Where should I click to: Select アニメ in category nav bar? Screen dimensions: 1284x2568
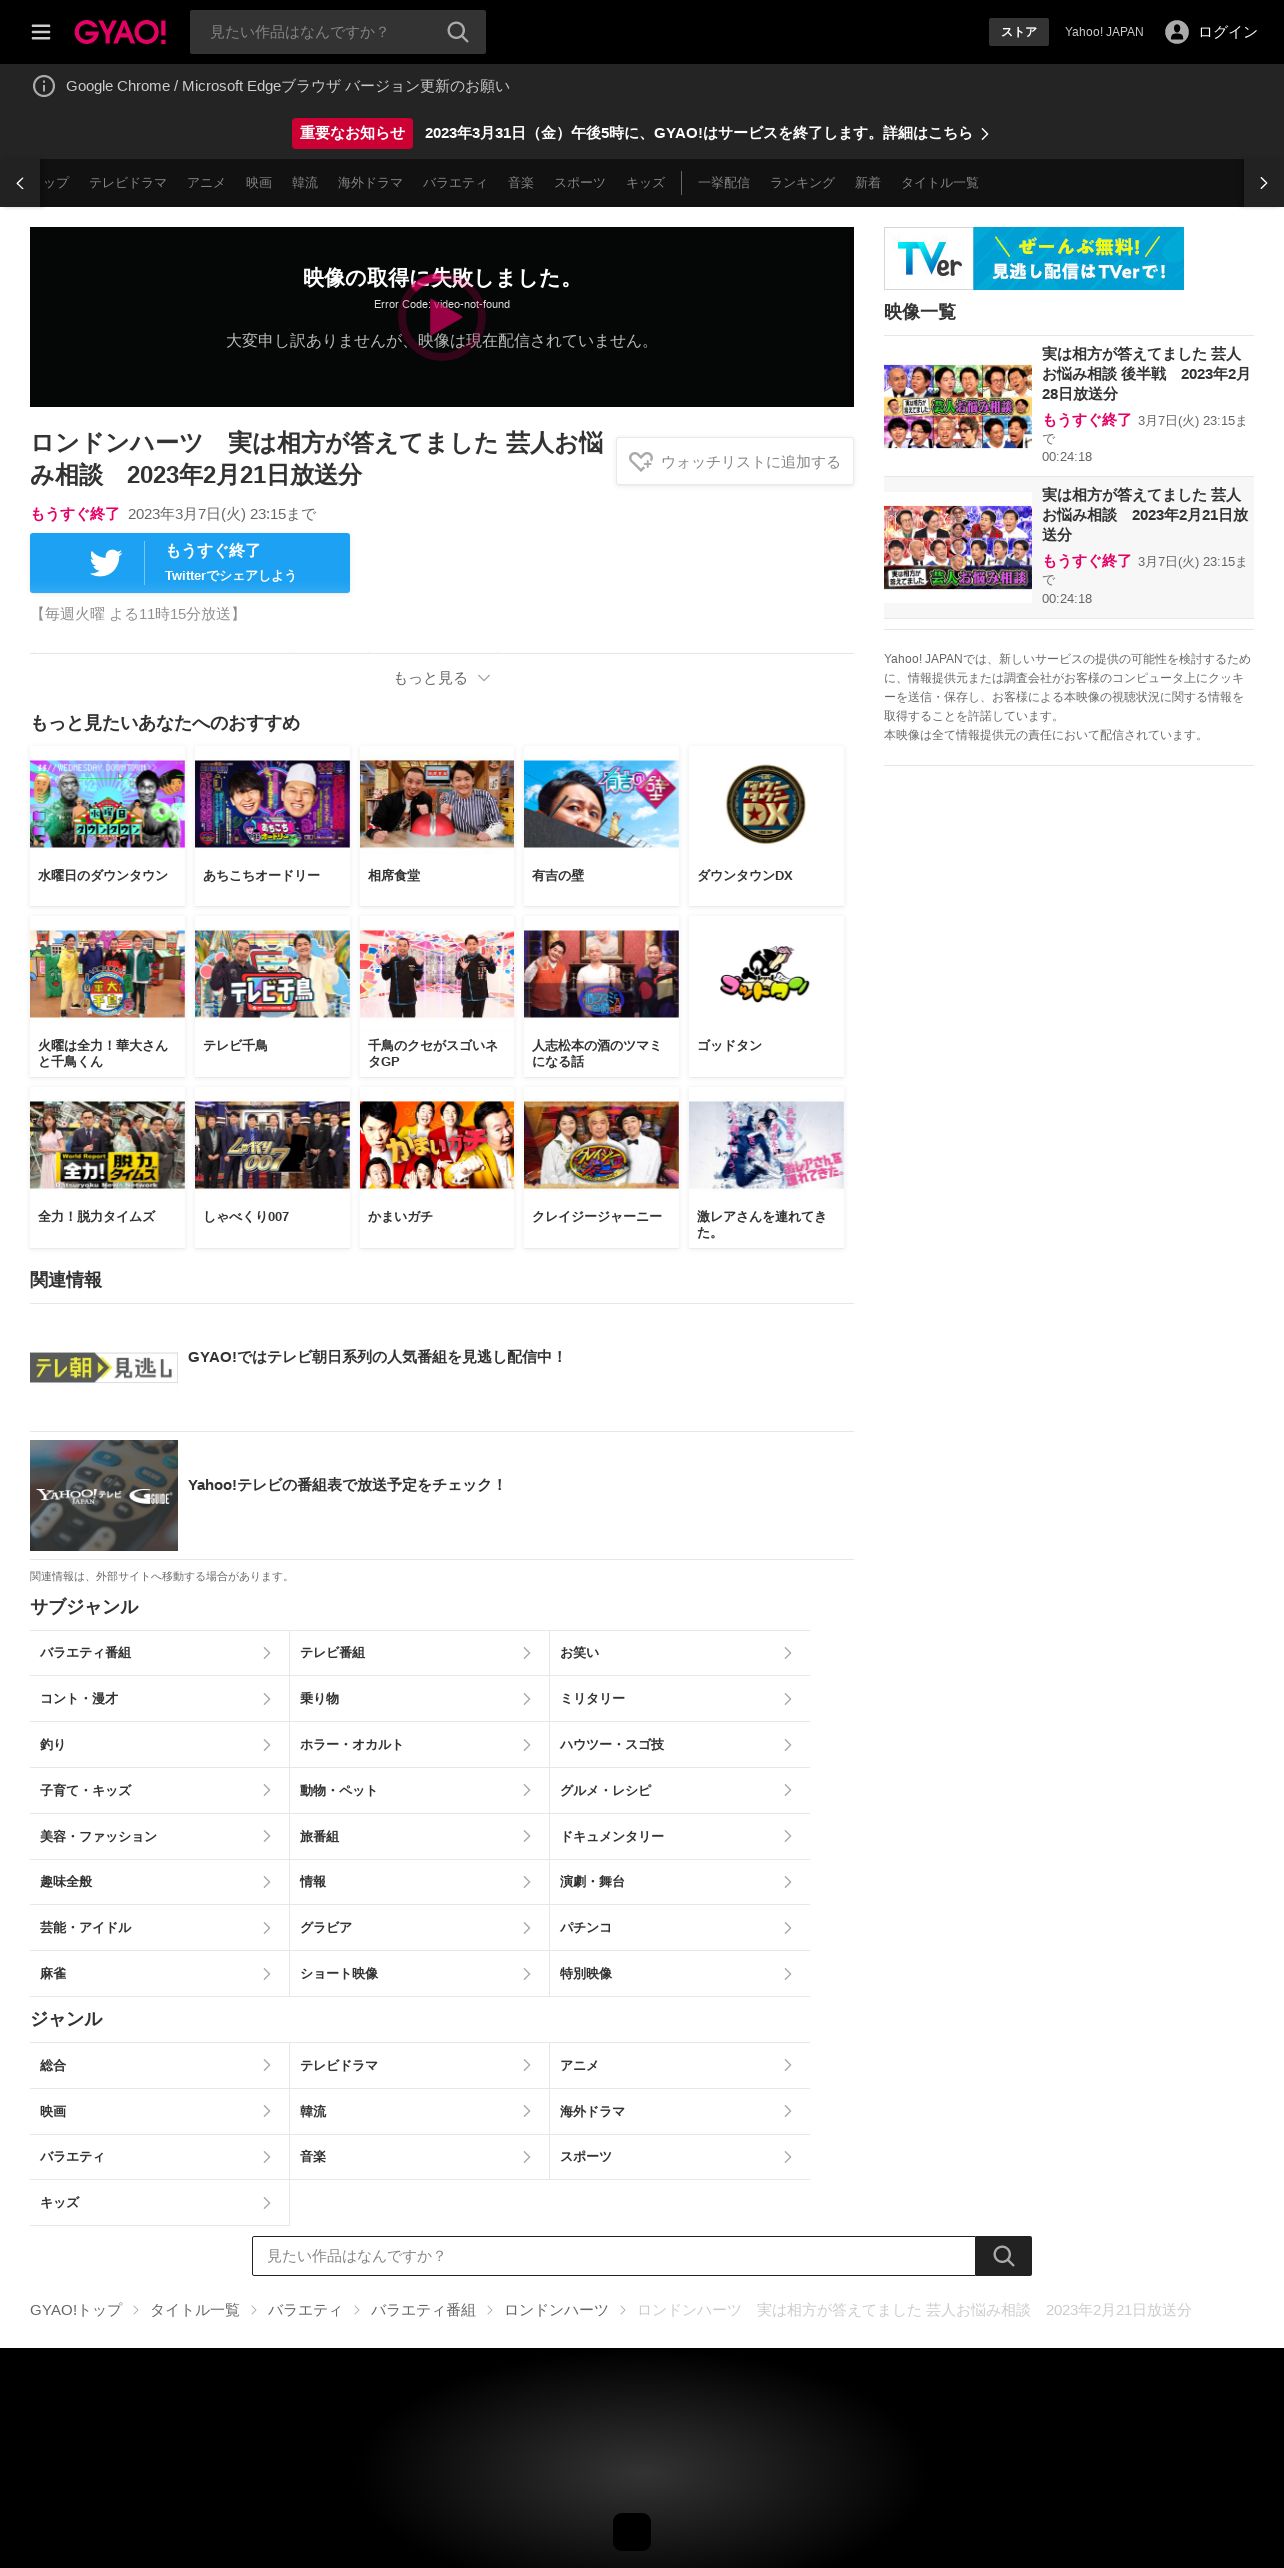(x=206, y=183)
